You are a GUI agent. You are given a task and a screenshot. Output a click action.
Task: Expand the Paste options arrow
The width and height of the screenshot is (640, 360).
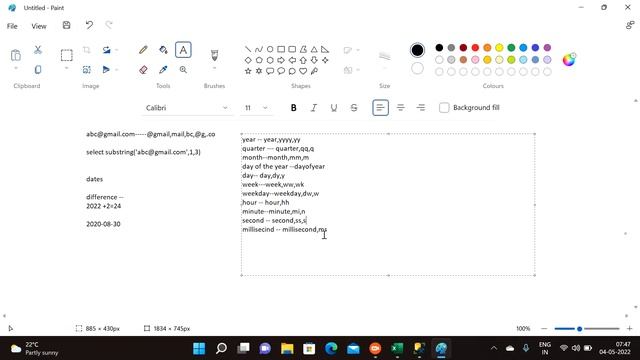(16, 68)
